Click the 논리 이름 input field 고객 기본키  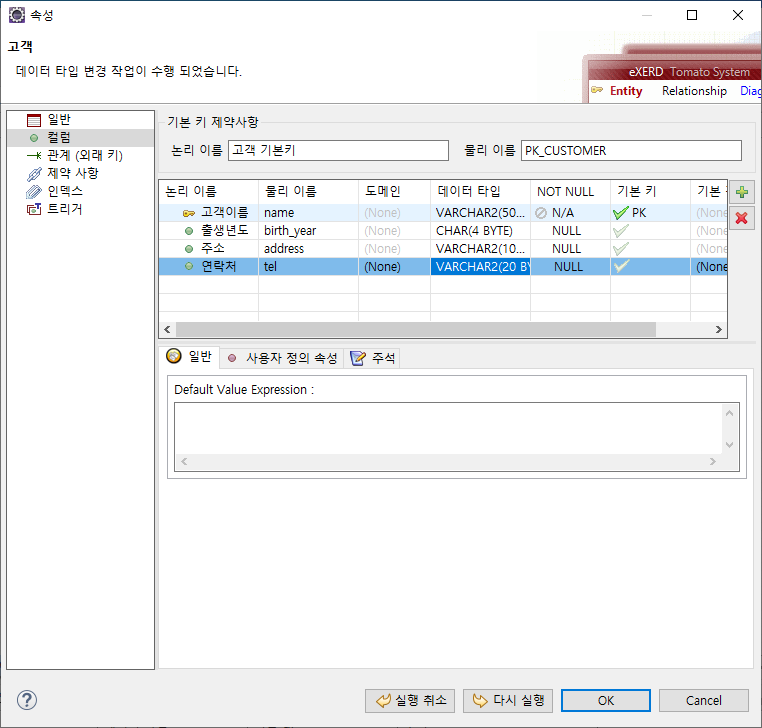click(338, 151)
